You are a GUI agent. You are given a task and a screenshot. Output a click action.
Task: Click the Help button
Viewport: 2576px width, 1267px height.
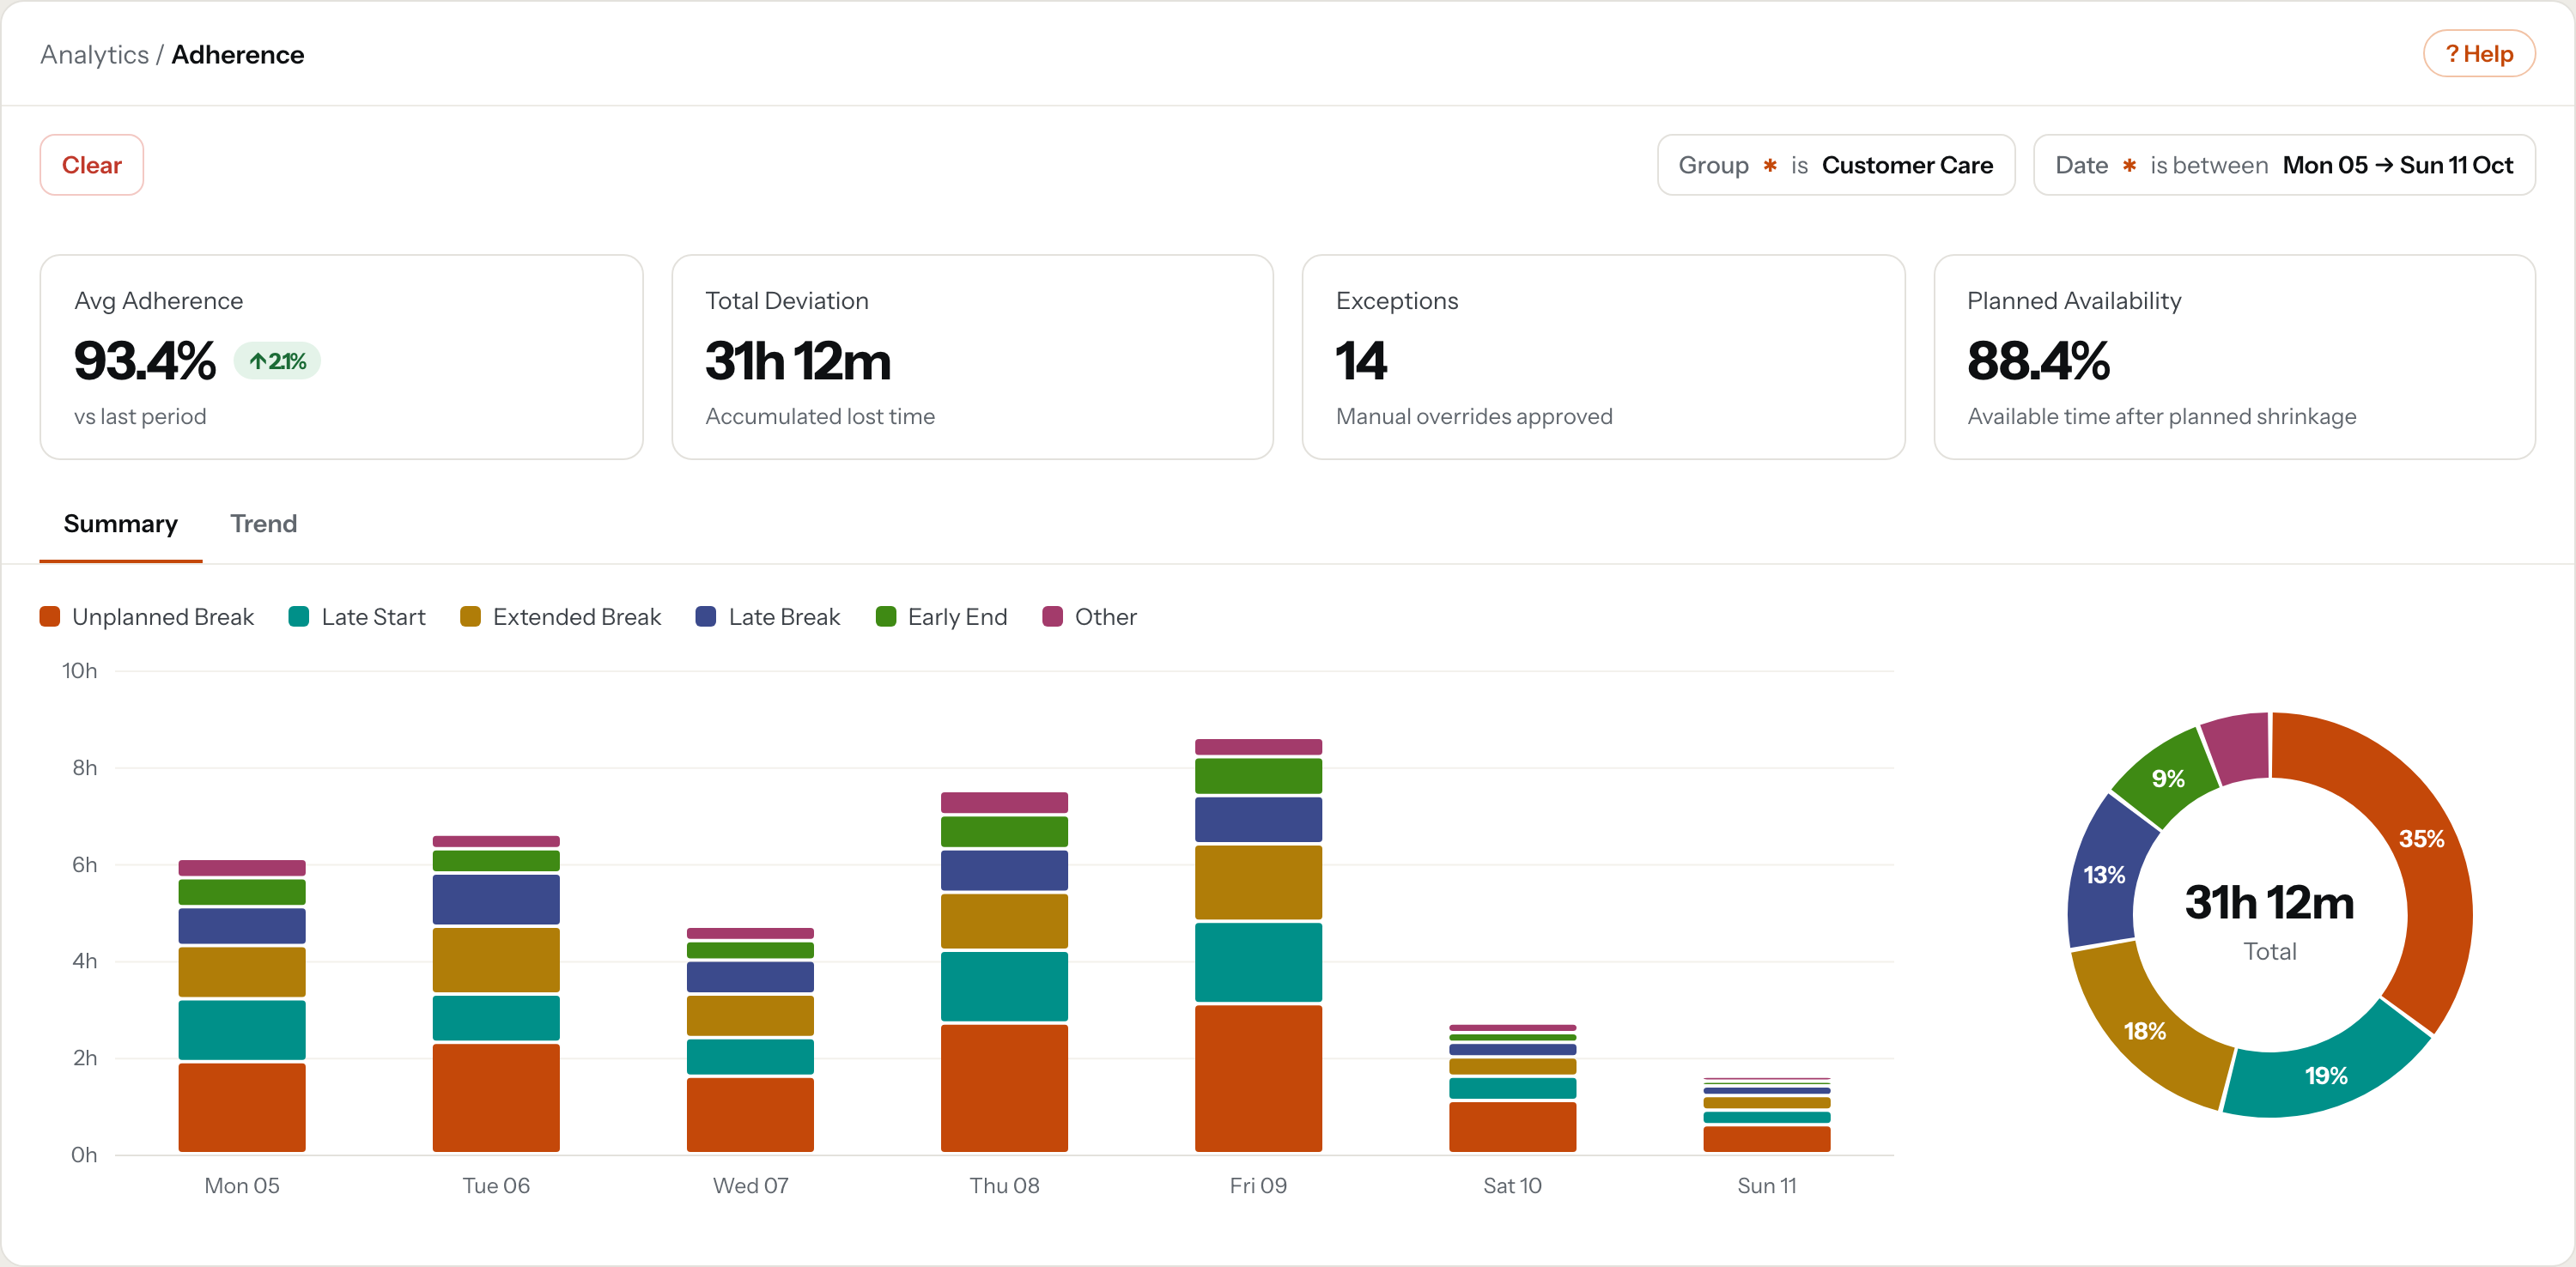[x=2478, y=54]
